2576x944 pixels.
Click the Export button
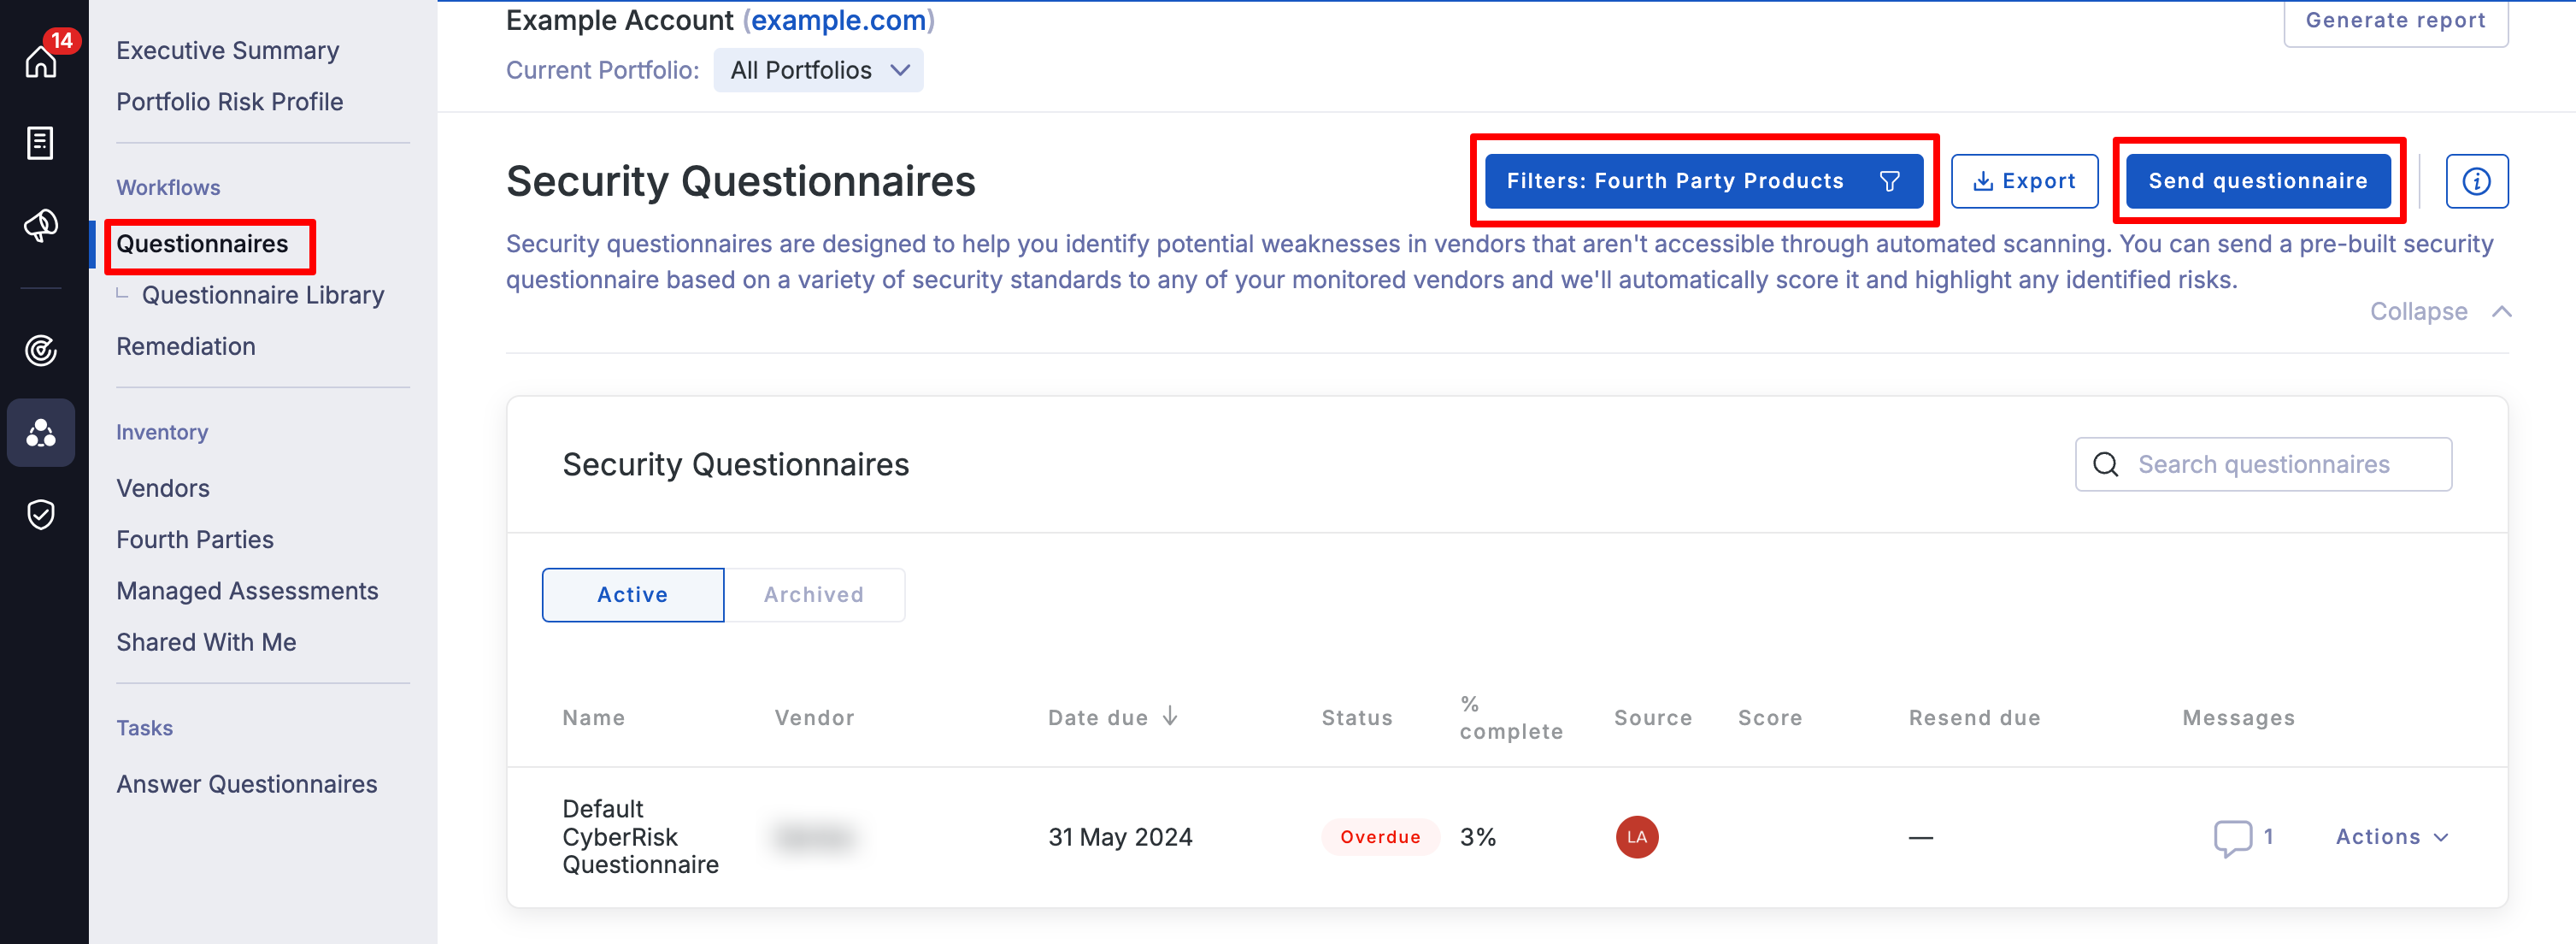[x=2024, y=181]
